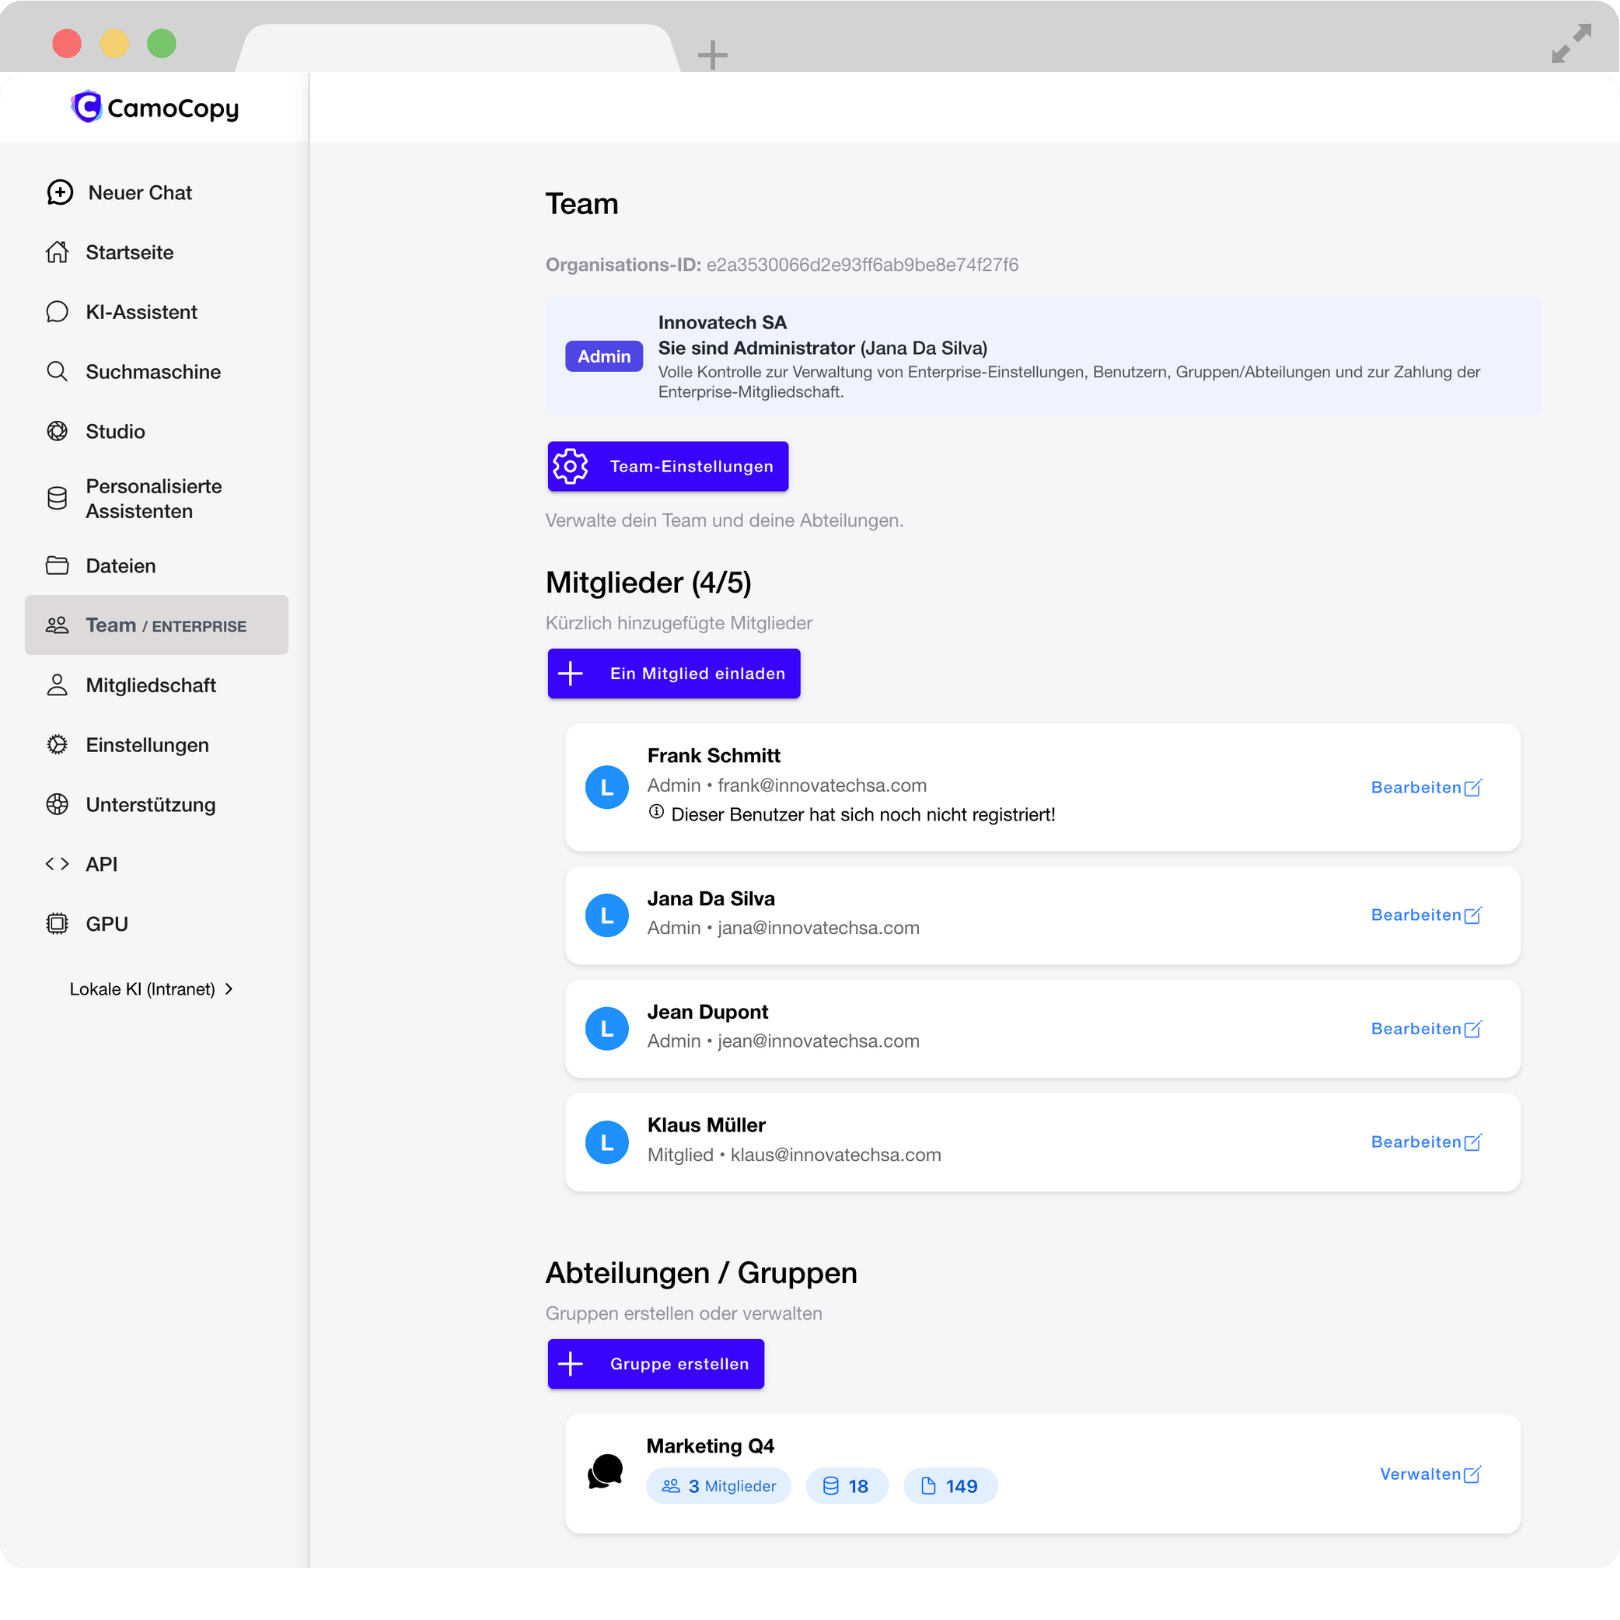Image resolution: width=1620 pixels, height=1620 pixels.
Task: Click the 3 Mitglieder badge
Action: point(718,1486)
